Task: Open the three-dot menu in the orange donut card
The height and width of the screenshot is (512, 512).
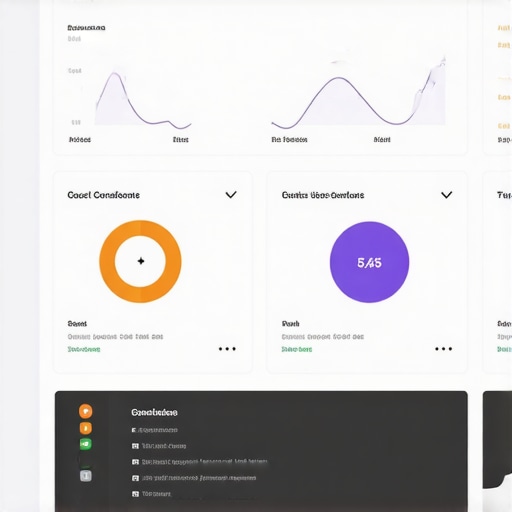Action: pyautogui.click(x=227, y=349)
